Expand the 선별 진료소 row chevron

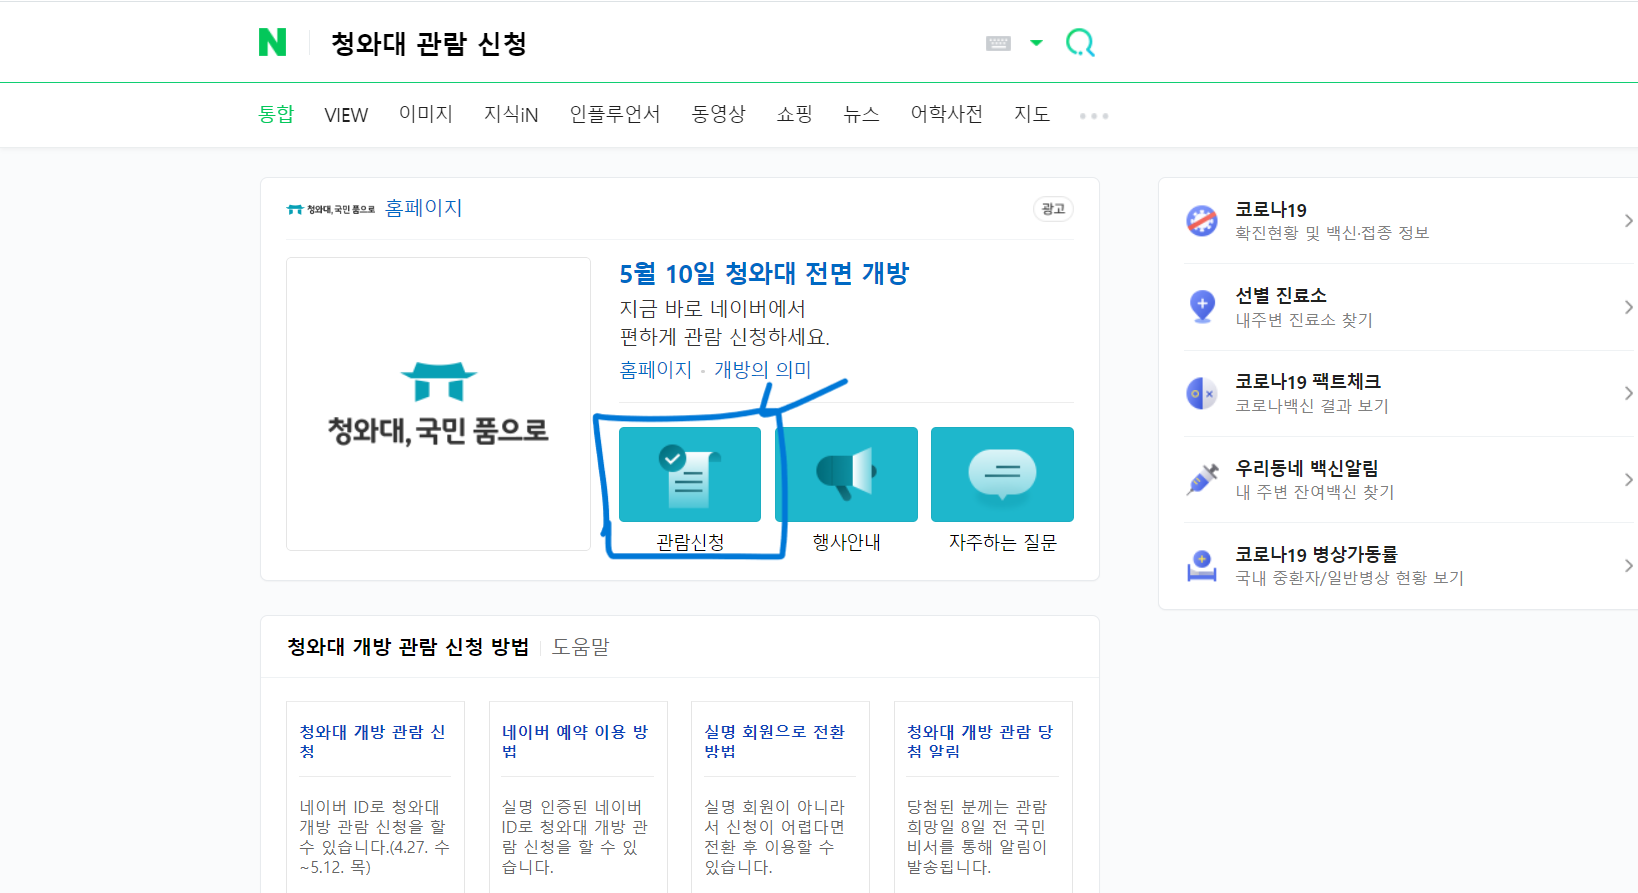pos(1628,307)
